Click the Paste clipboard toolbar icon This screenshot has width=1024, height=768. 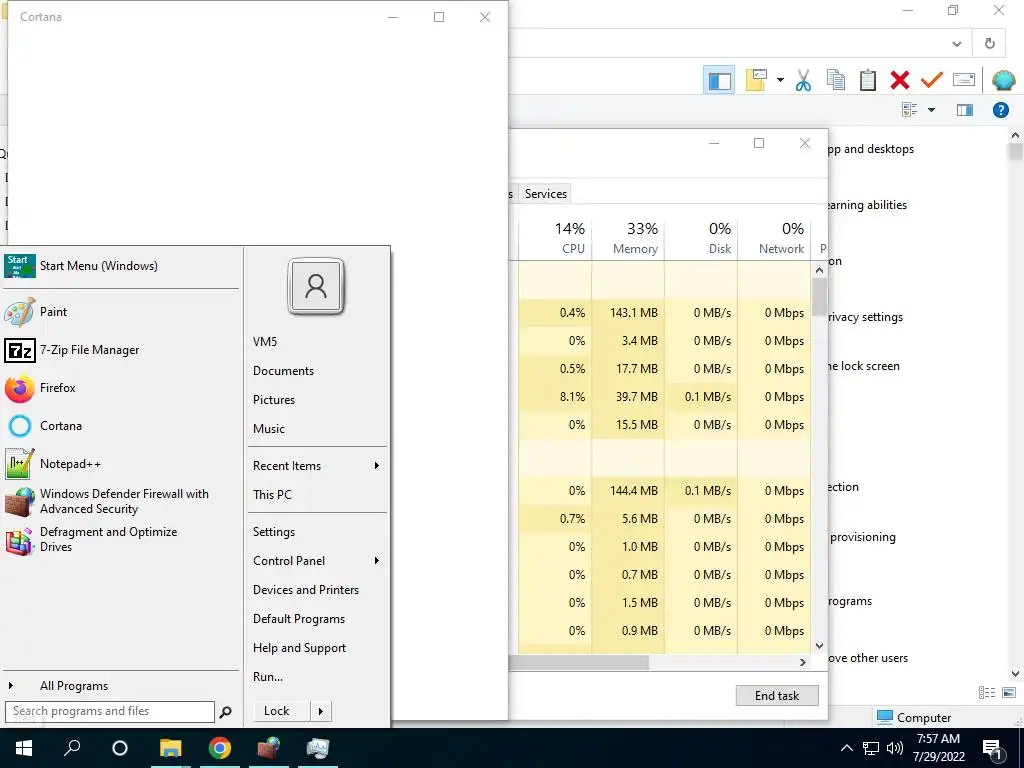coord(867,80)
